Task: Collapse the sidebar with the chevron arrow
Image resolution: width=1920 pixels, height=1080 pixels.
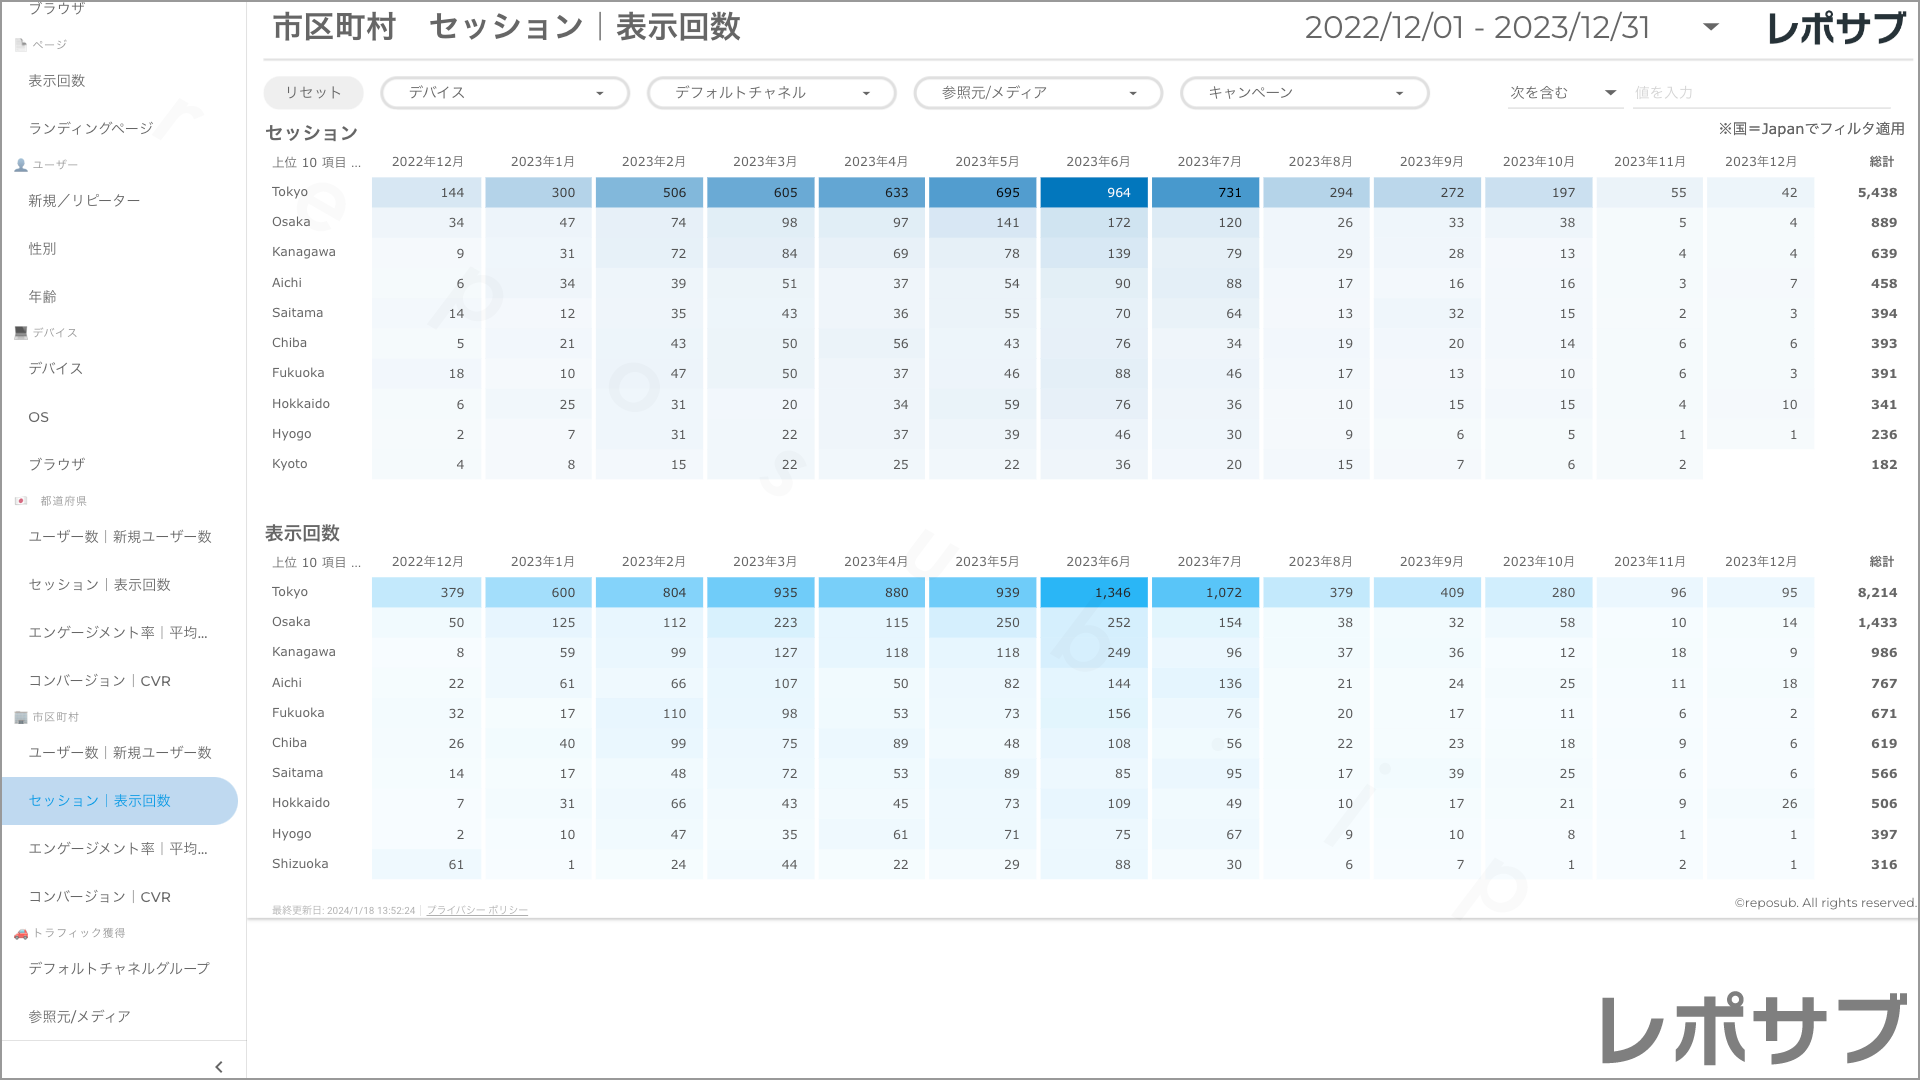Action: coord(219,1067)
